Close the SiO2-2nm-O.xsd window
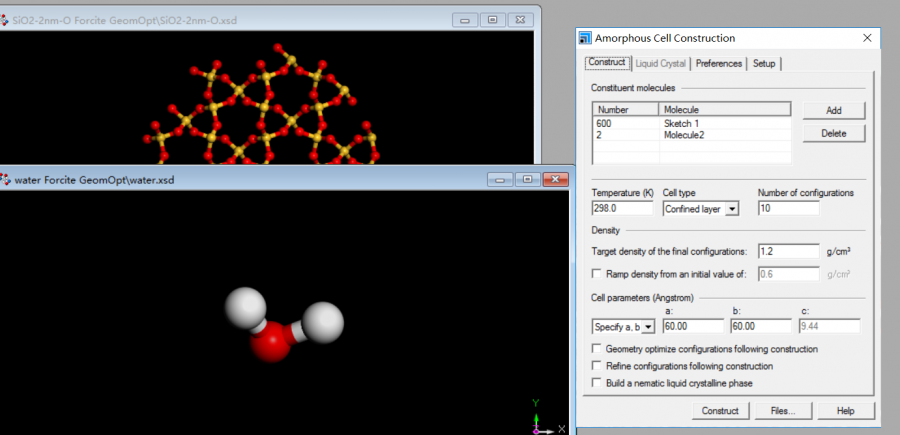Image resolution: width=900 pixels, height=435 pixels. pyautogui.click(x=520, y=20)
